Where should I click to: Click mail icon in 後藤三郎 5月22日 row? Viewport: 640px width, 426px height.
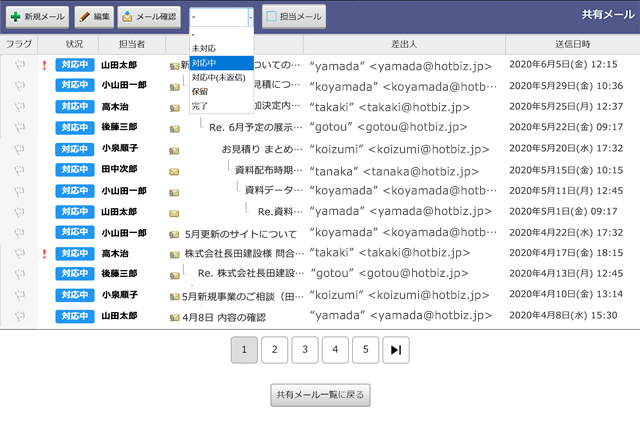(x=174, y=129)
